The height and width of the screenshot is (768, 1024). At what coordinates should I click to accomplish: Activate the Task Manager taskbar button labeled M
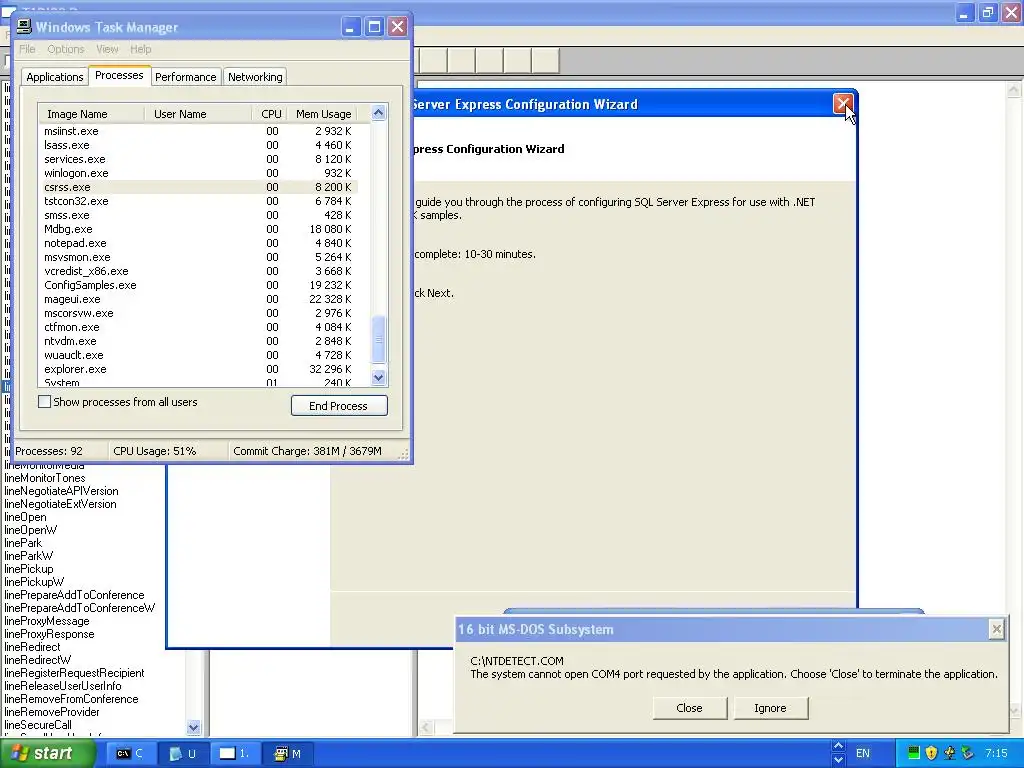[287, 754]
